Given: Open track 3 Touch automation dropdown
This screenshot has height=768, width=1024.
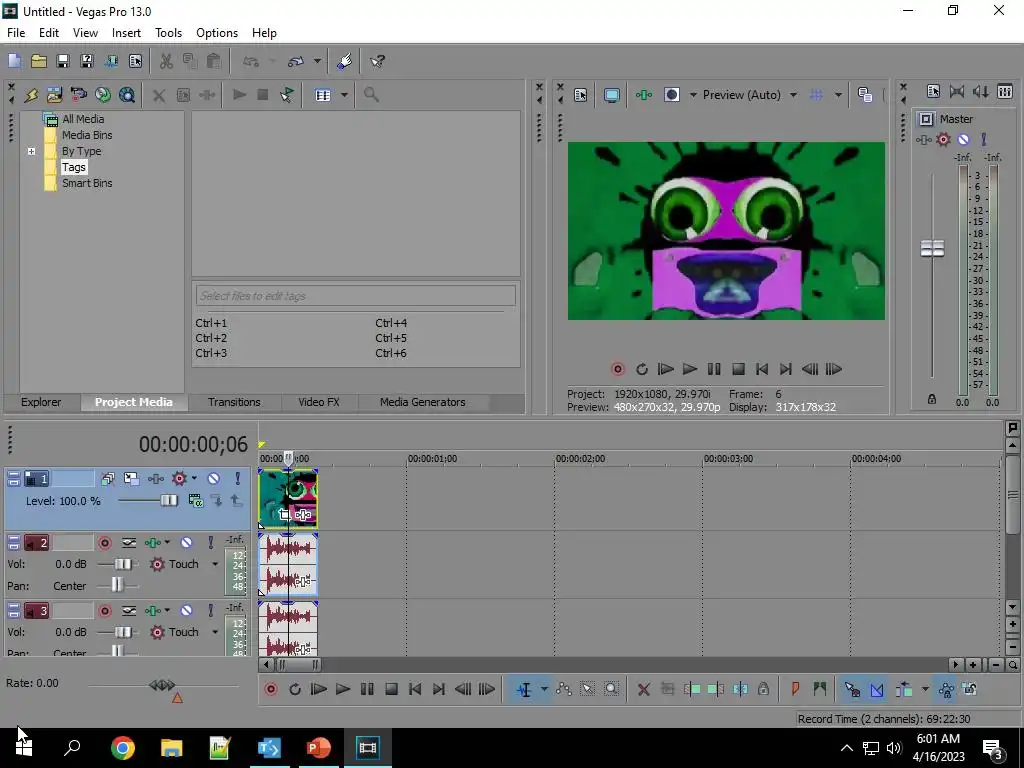Looking at the screenshot, I should pyautogui.click(x=215, y=632).
